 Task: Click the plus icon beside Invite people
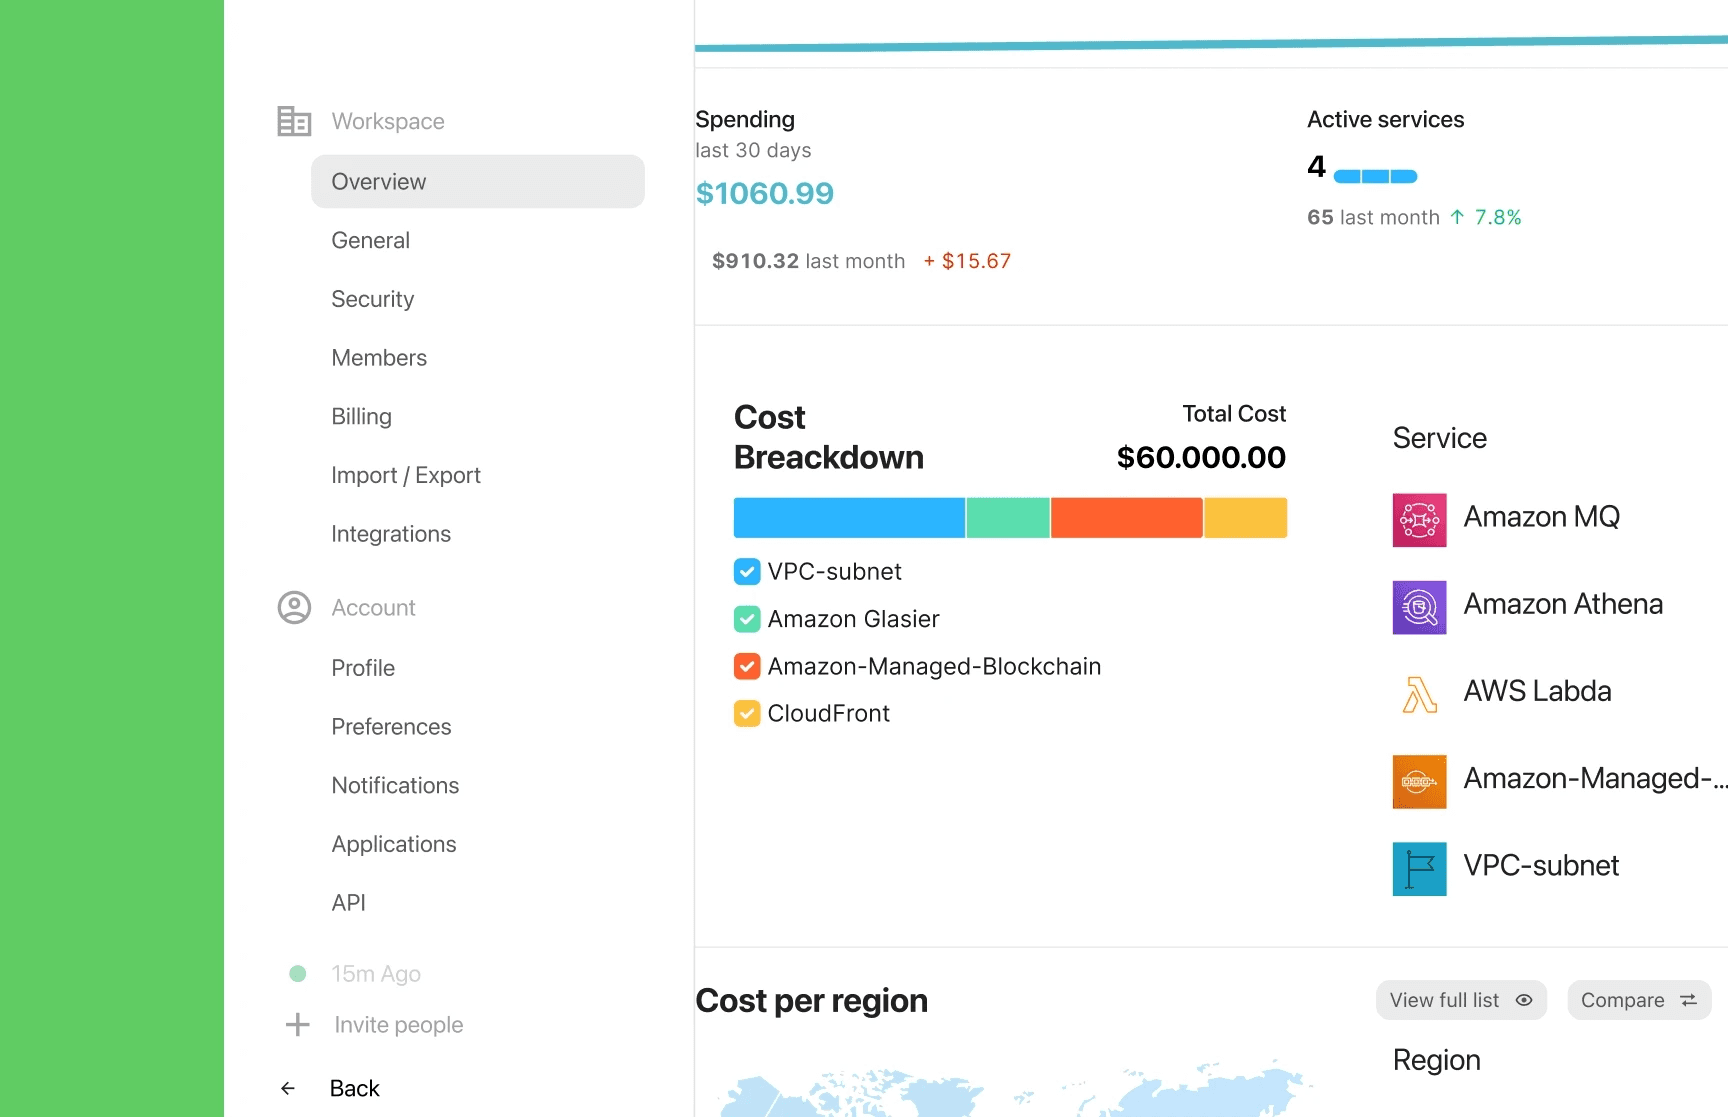[297, 1024]
